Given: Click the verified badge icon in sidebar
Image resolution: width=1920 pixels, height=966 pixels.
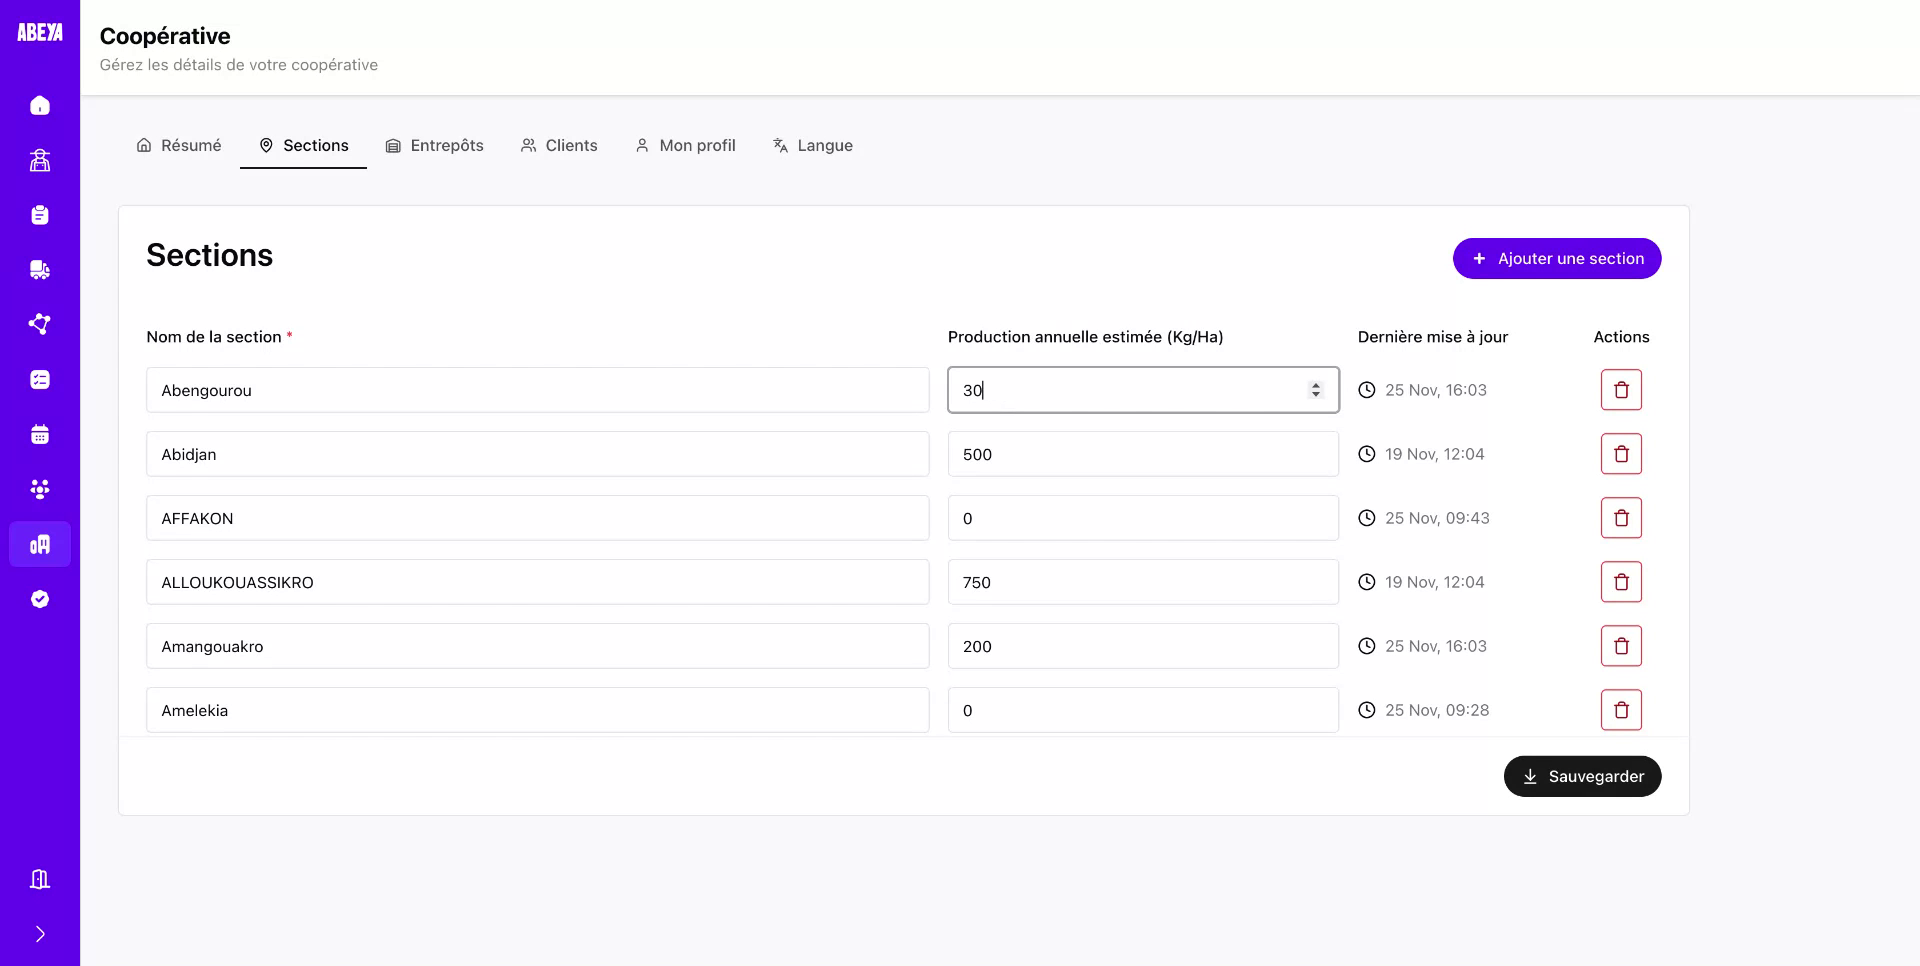Looking at the screenshot, I should 40,598.
